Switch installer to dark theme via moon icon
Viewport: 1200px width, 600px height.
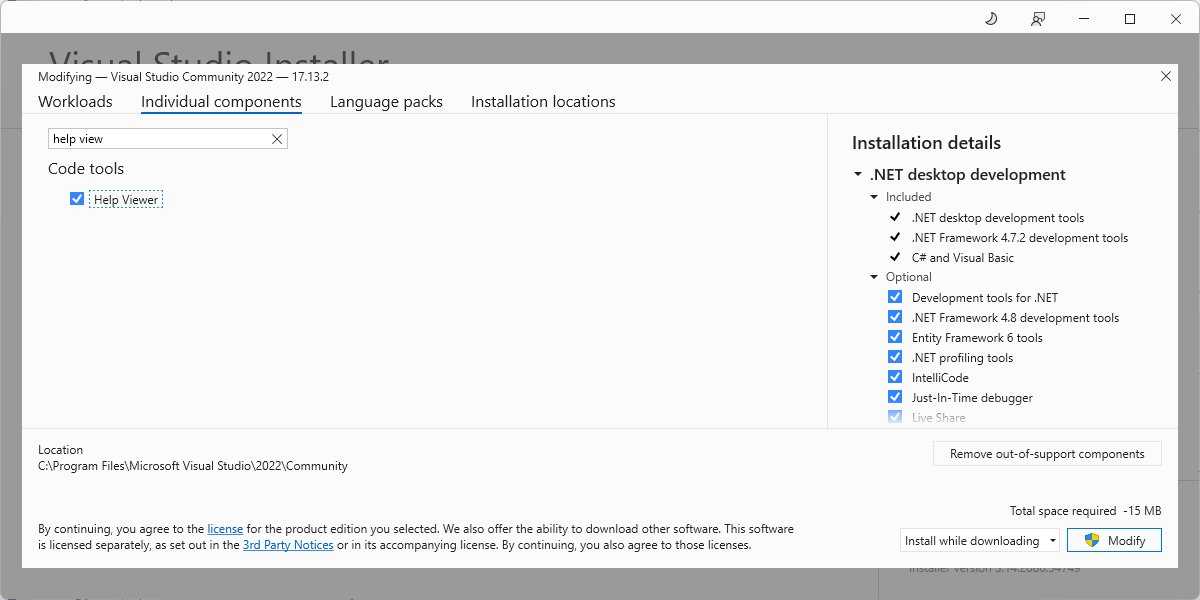pyautogui.click(x=990, y=18)
